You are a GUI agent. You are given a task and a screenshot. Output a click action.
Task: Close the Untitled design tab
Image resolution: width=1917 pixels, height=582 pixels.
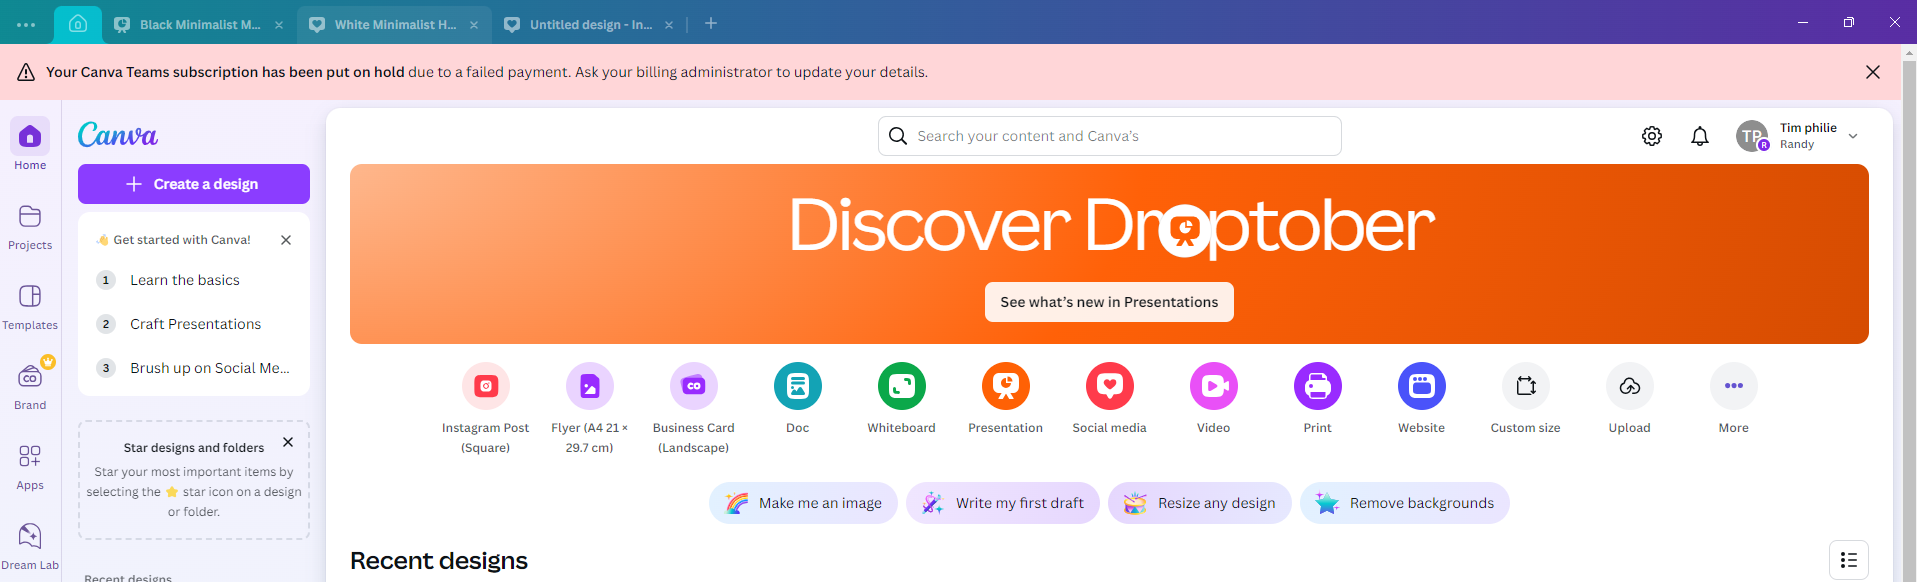(669, 25)
